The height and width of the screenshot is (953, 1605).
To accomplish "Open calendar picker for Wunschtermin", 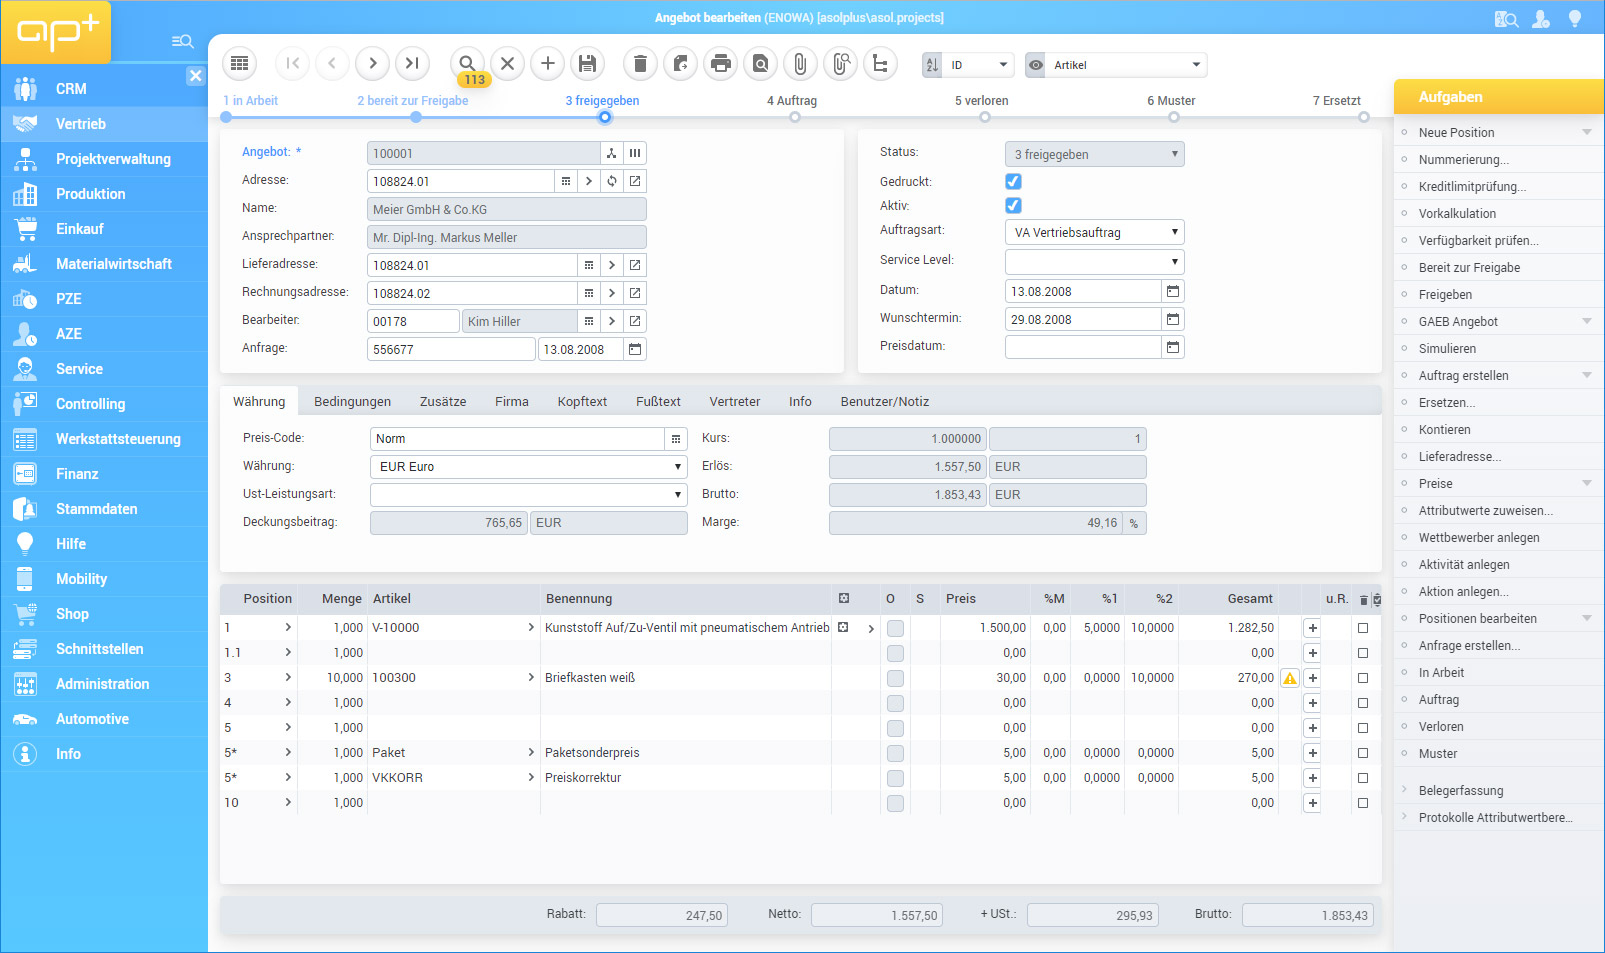I will click(1173, 320).
